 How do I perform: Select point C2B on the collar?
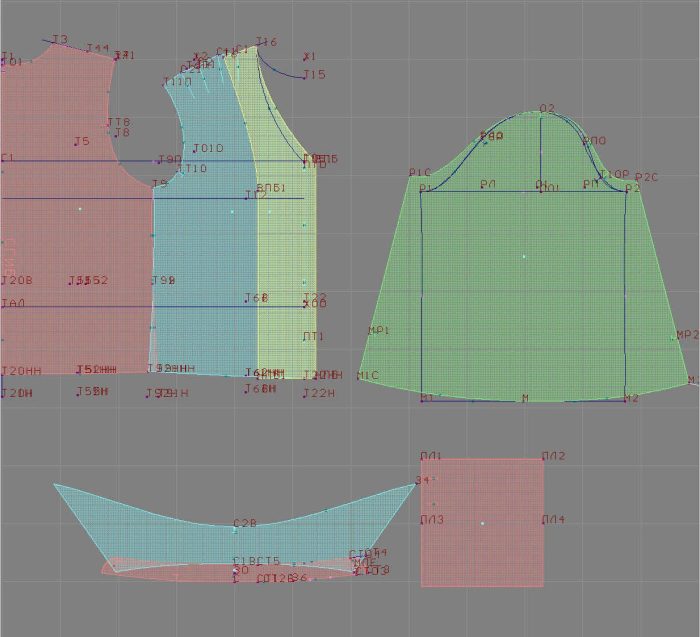pyautogui.click(x=244, y=524)
